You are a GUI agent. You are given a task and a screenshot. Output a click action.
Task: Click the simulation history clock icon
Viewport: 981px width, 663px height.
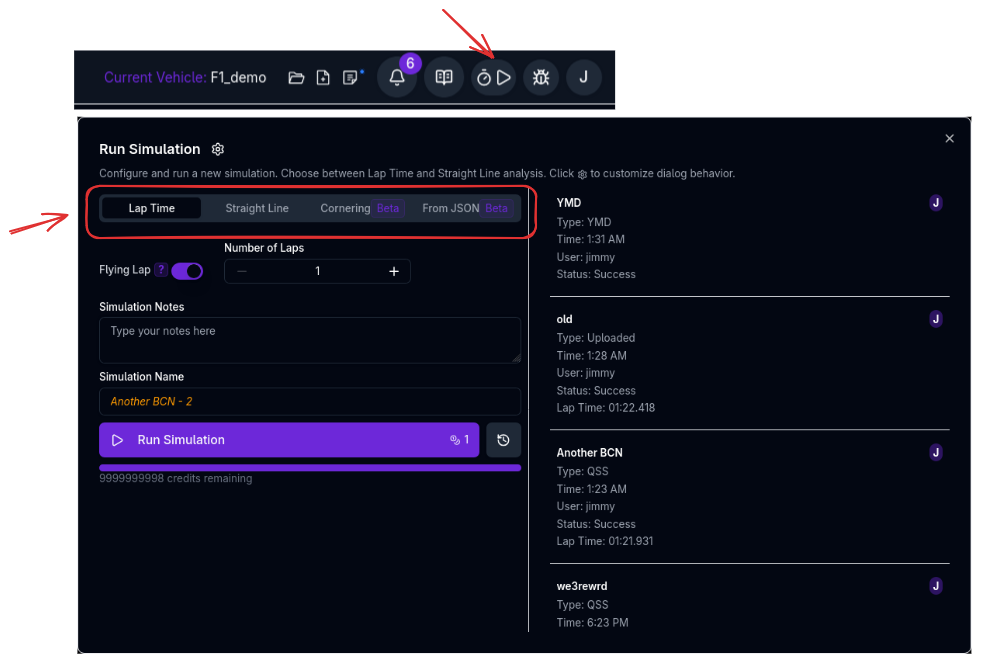[x=503, y=440]
